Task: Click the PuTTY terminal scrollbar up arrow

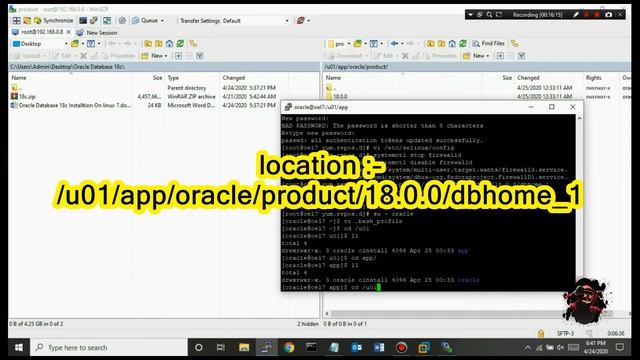Action: (579, 118)
